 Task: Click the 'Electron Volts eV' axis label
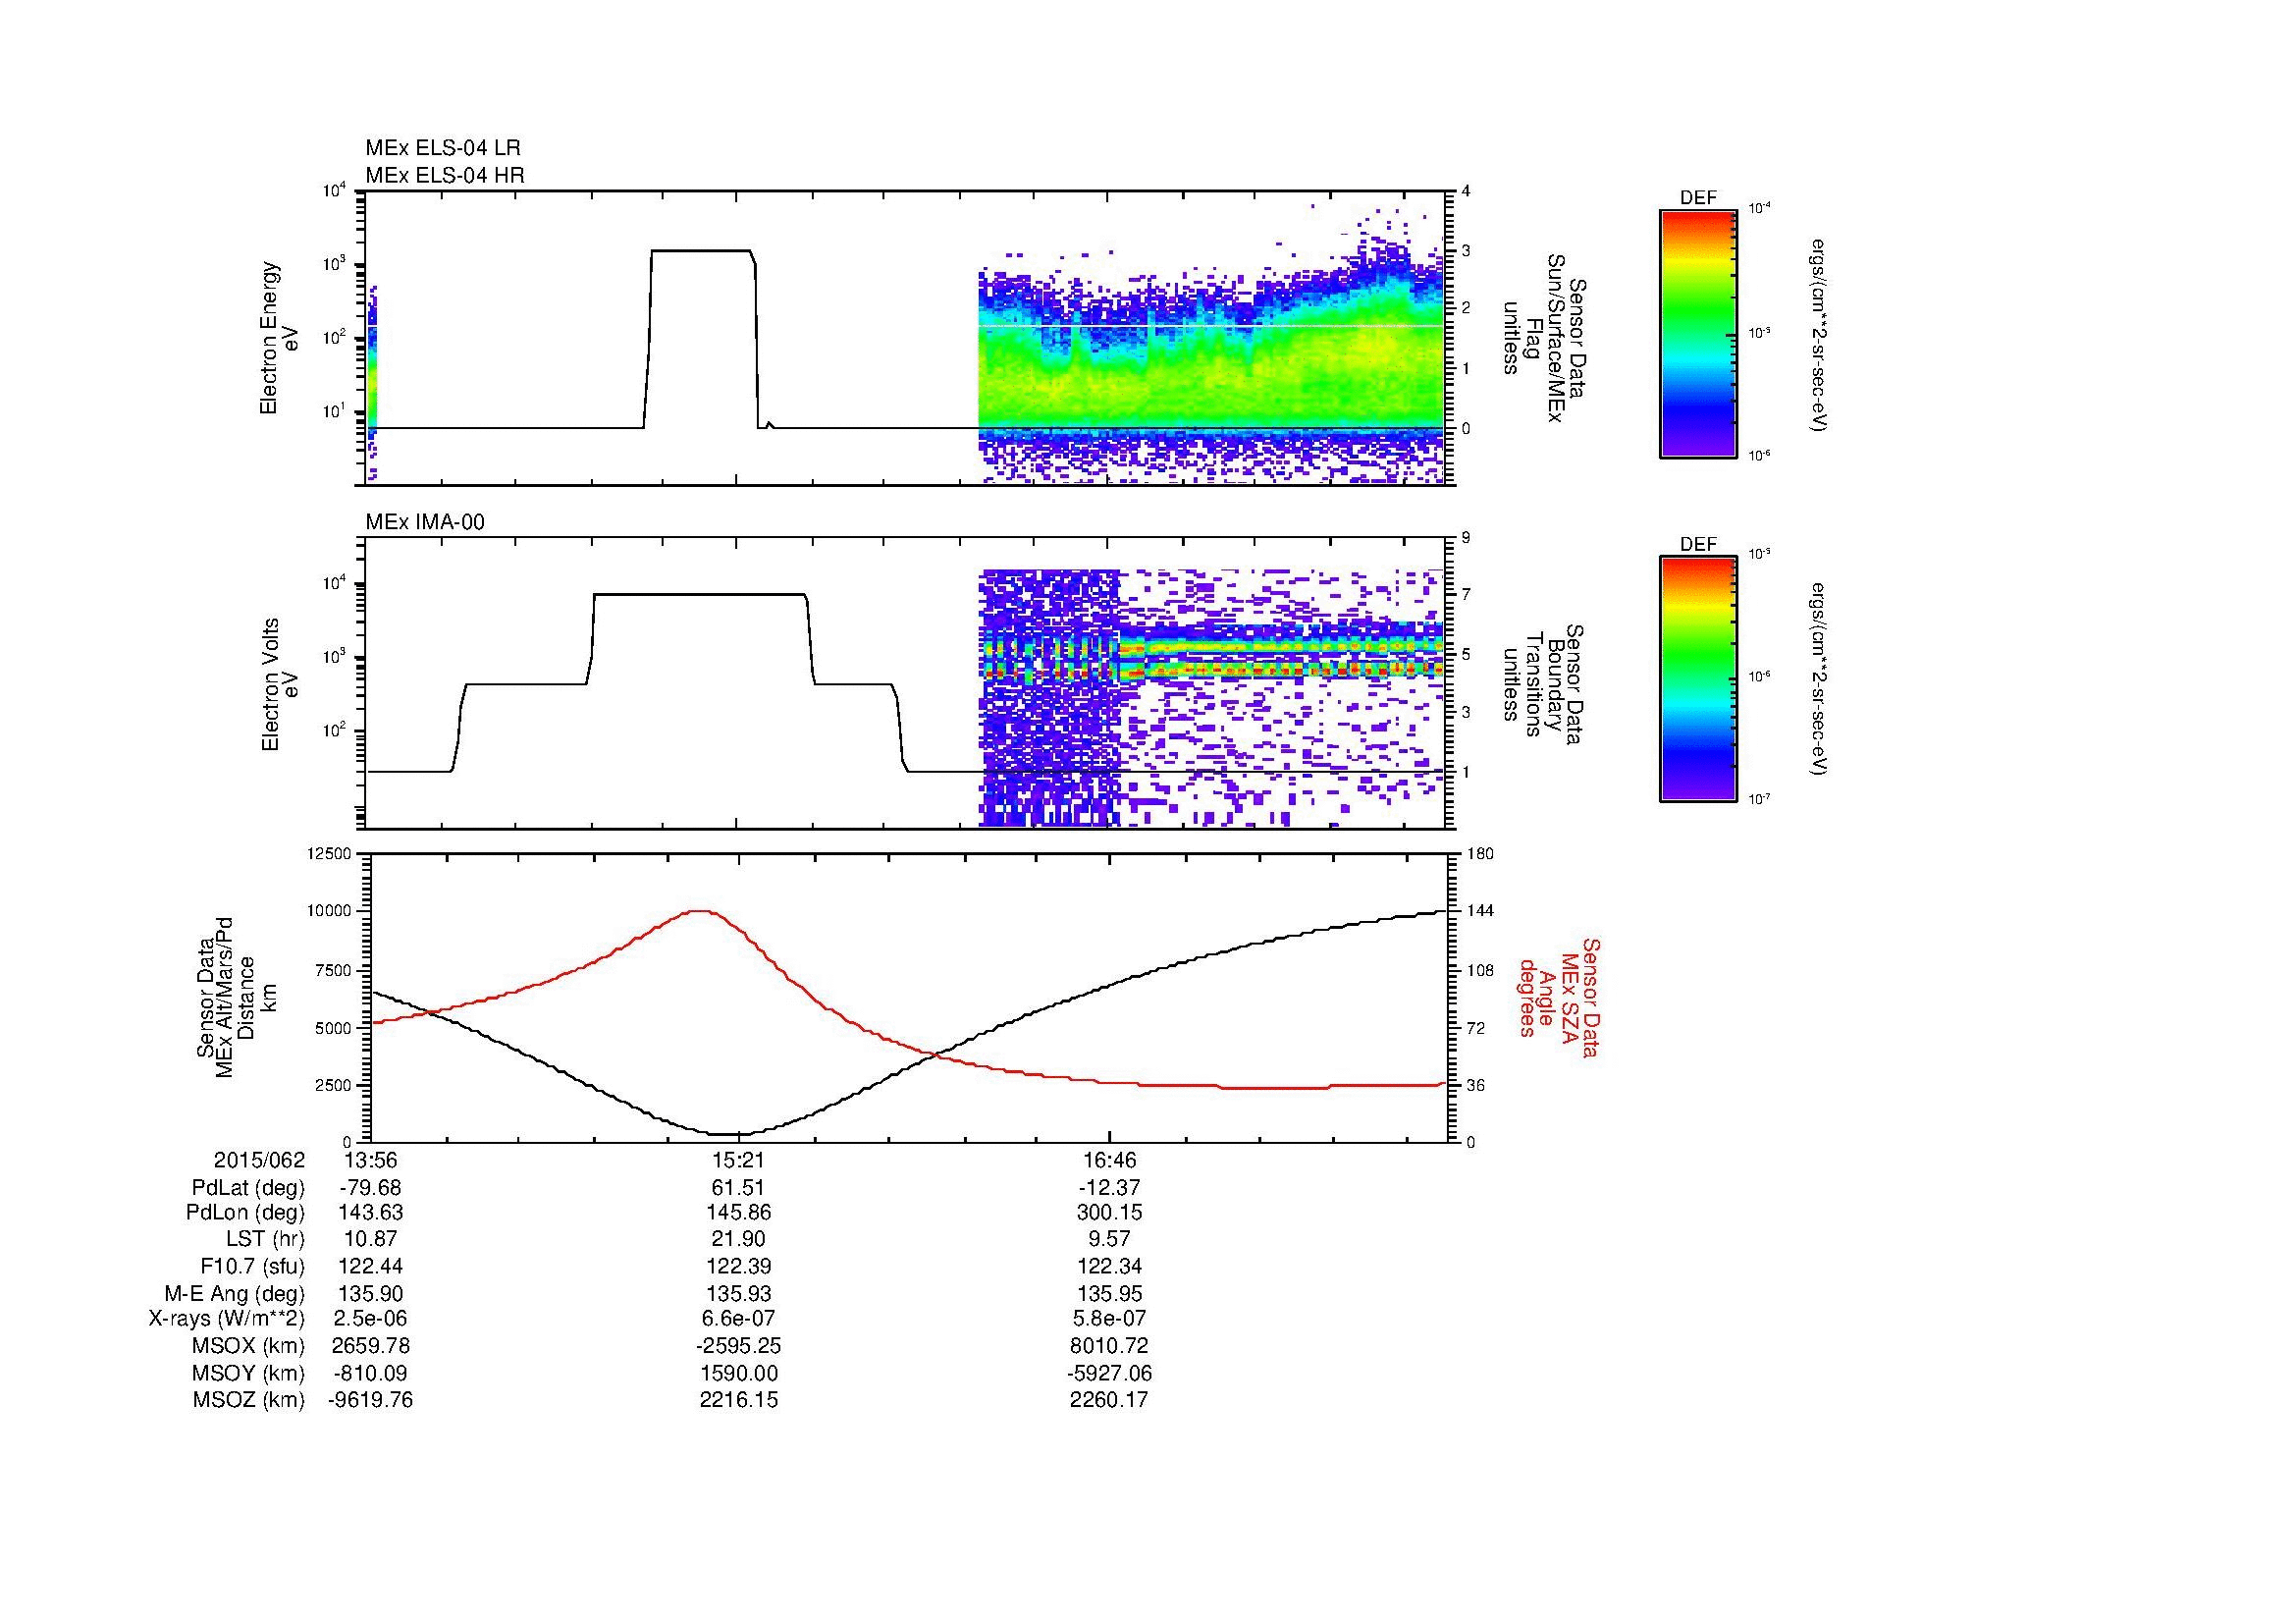(x=281, y=685)
